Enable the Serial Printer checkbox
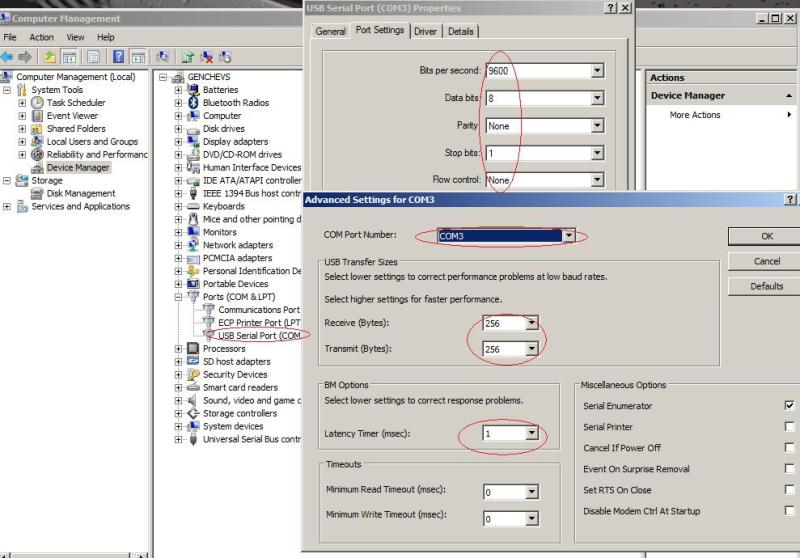 coord(789,427)
